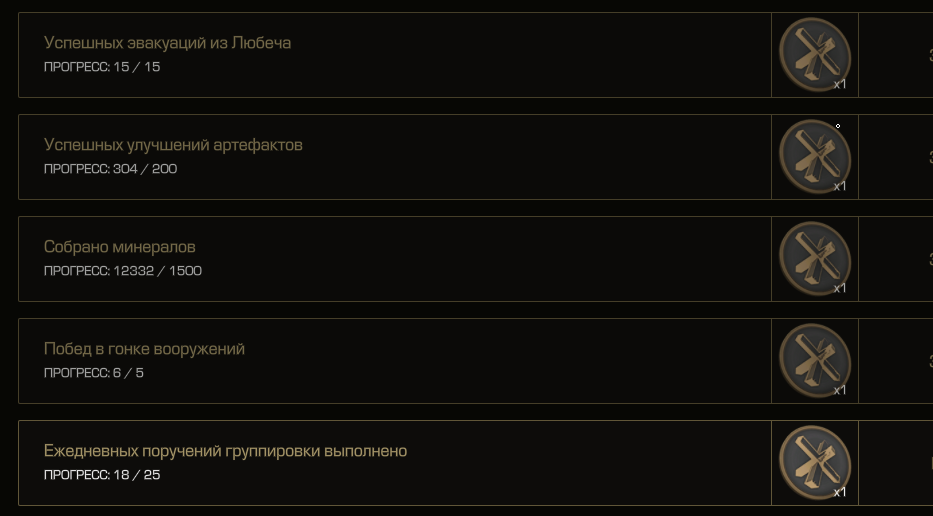The width and height of the screenshot is (933, 516).
Task: Click reward token for daily faction assignments
Action: pos(815,462)
